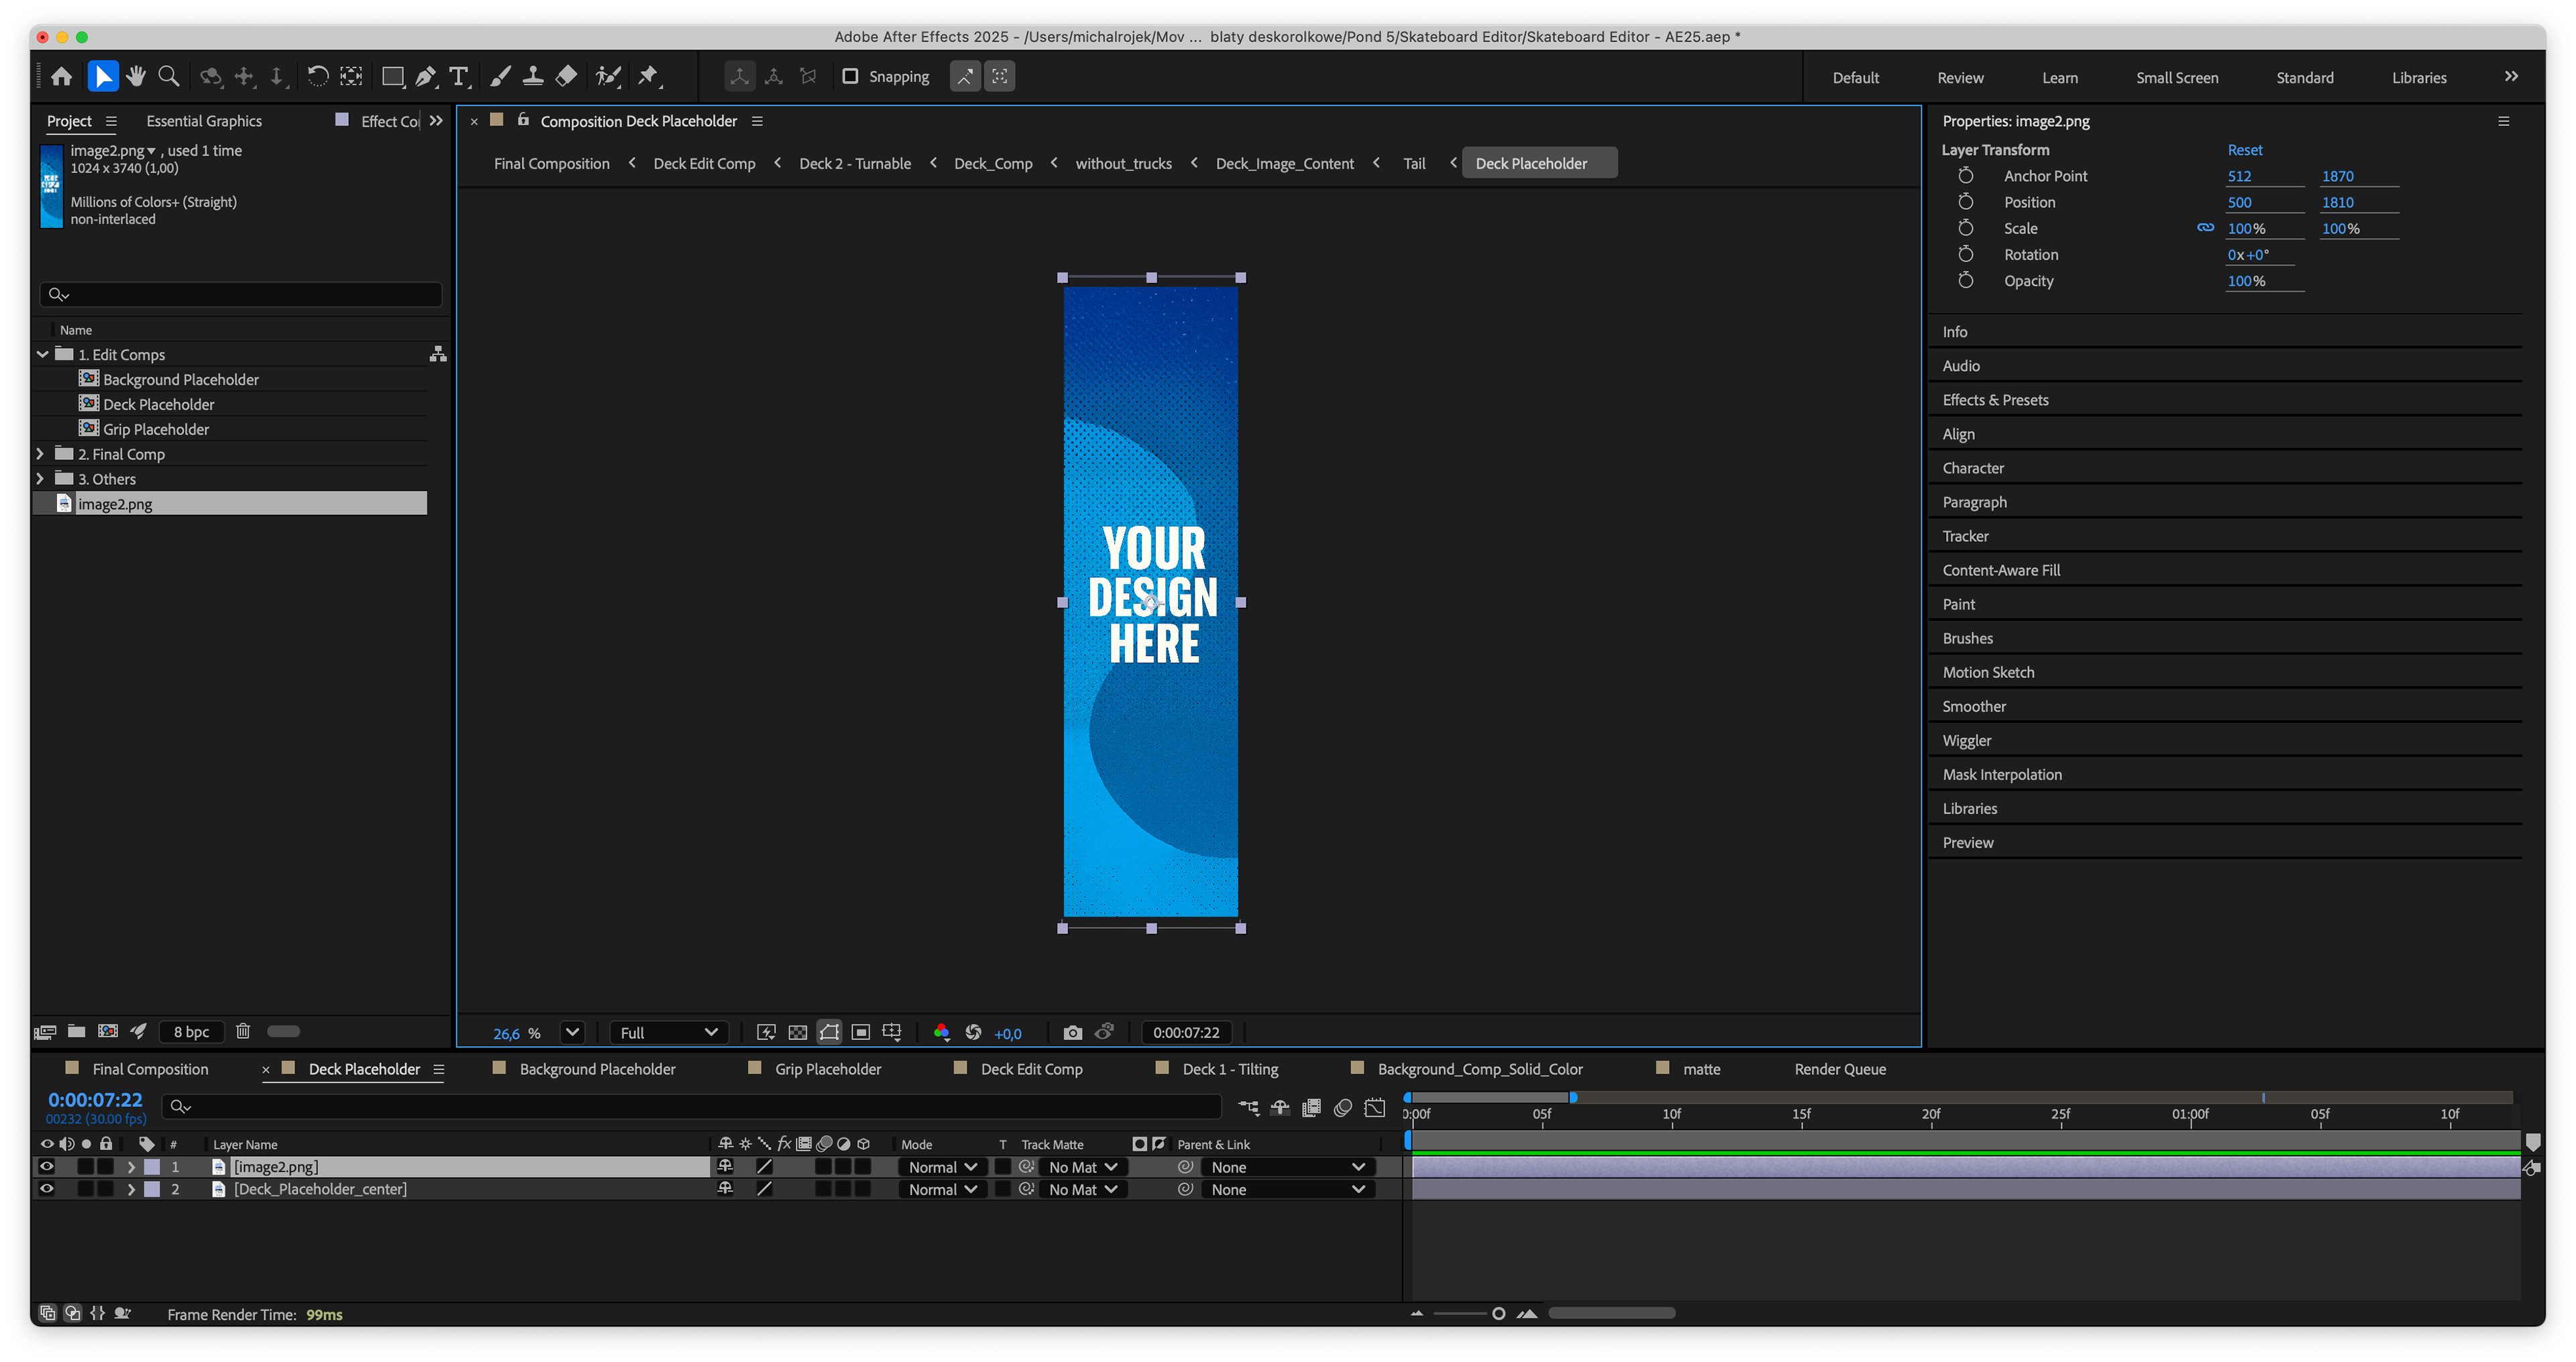Reset the Layer Transform properties

point(2244,150)
